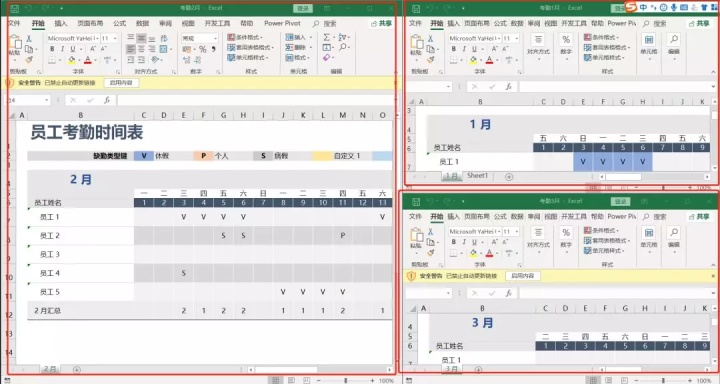This screenshot has height=384, width=720.
Task: Click Normal view icon in bottom-right status bar
Action: click(593, 380)
